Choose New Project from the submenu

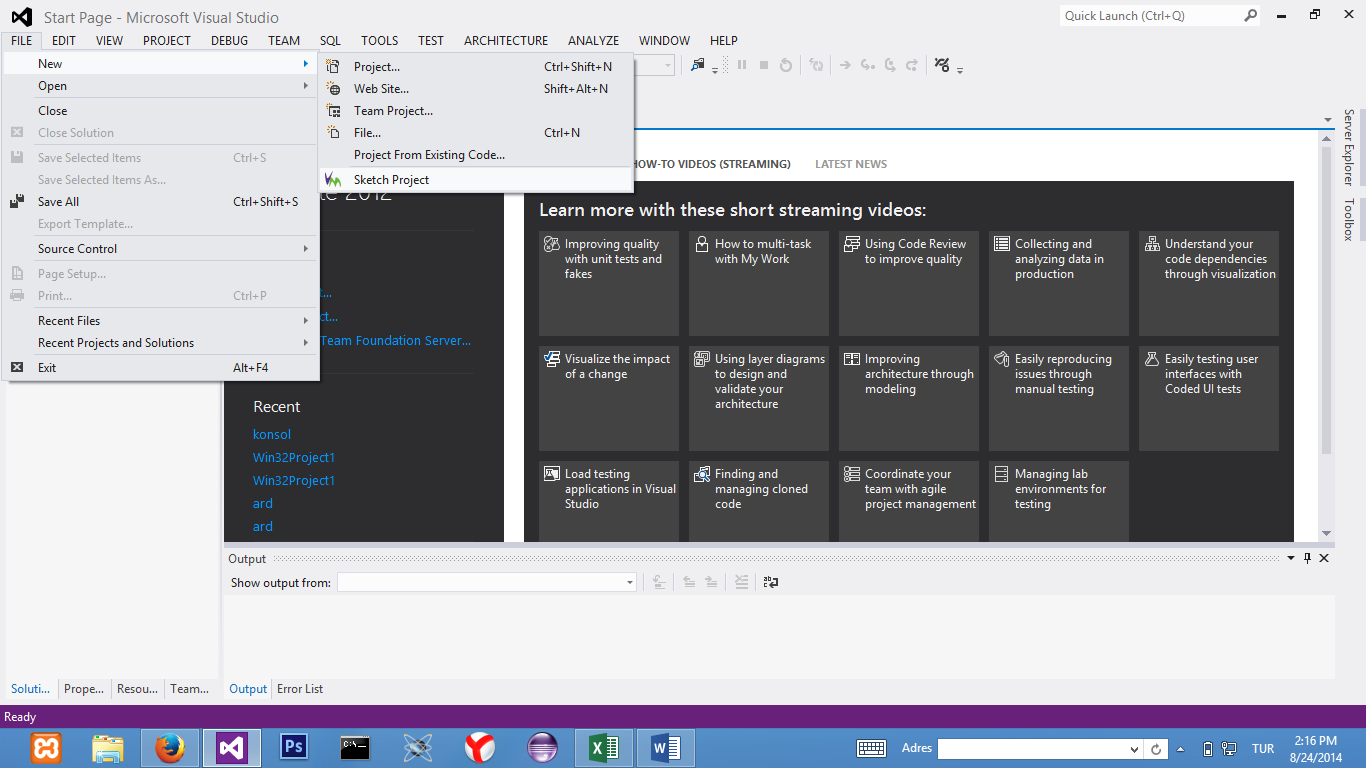476,67
